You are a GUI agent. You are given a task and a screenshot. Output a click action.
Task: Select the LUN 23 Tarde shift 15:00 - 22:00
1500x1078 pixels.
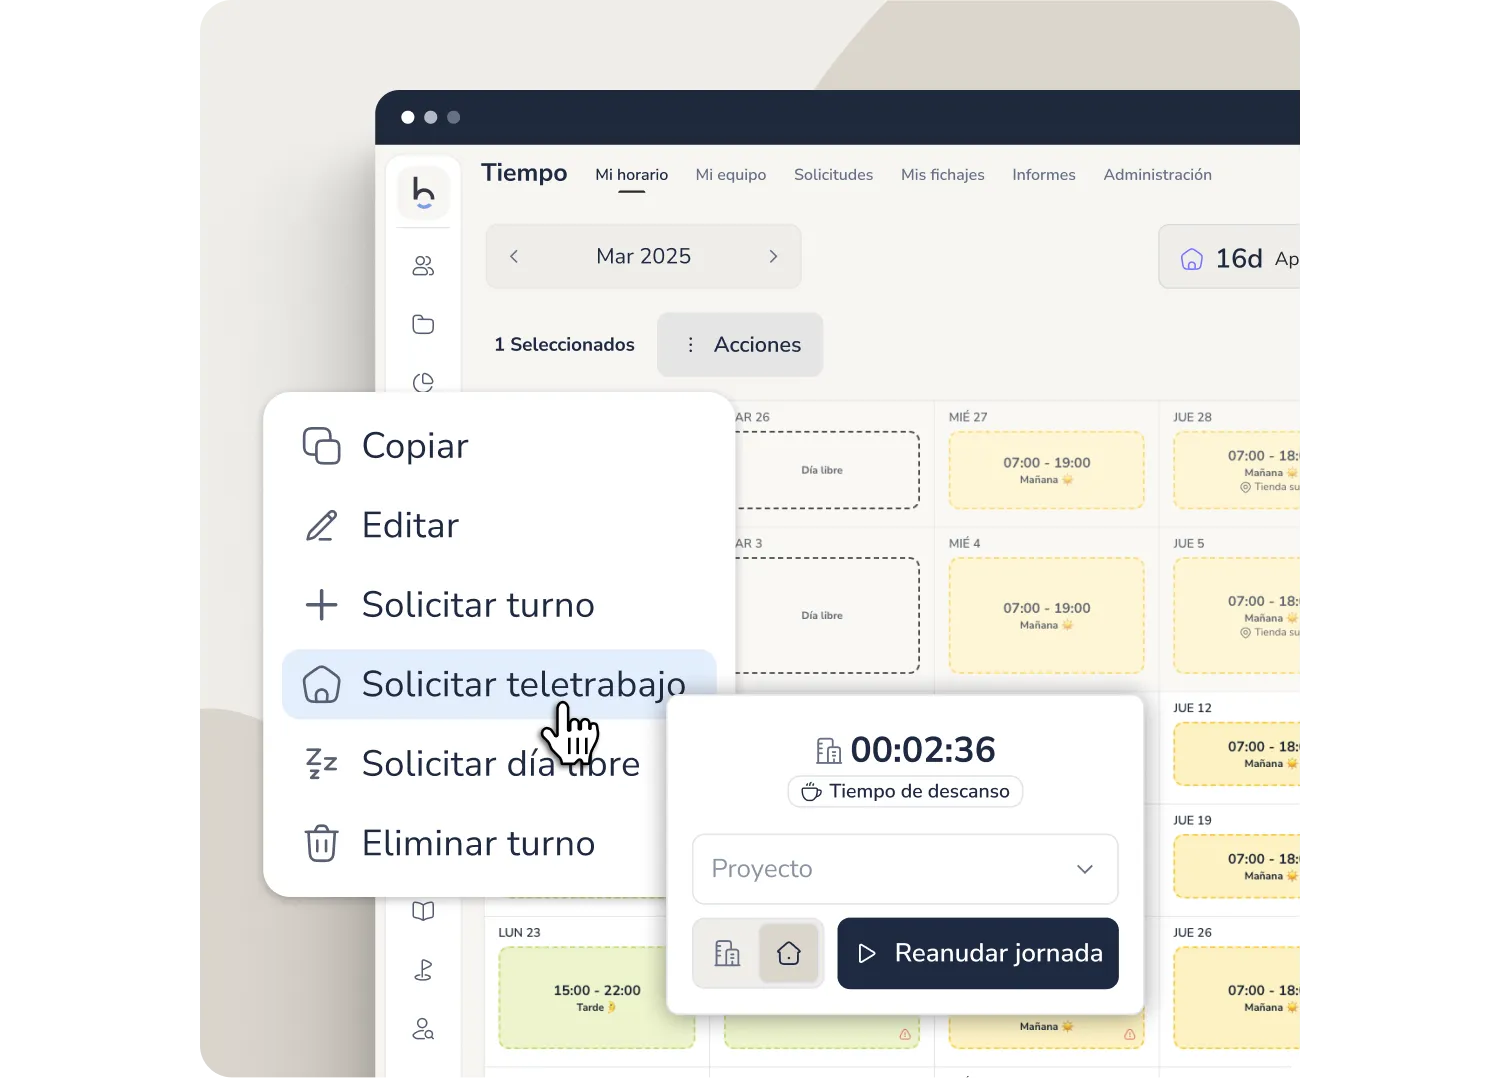(597, 997)
